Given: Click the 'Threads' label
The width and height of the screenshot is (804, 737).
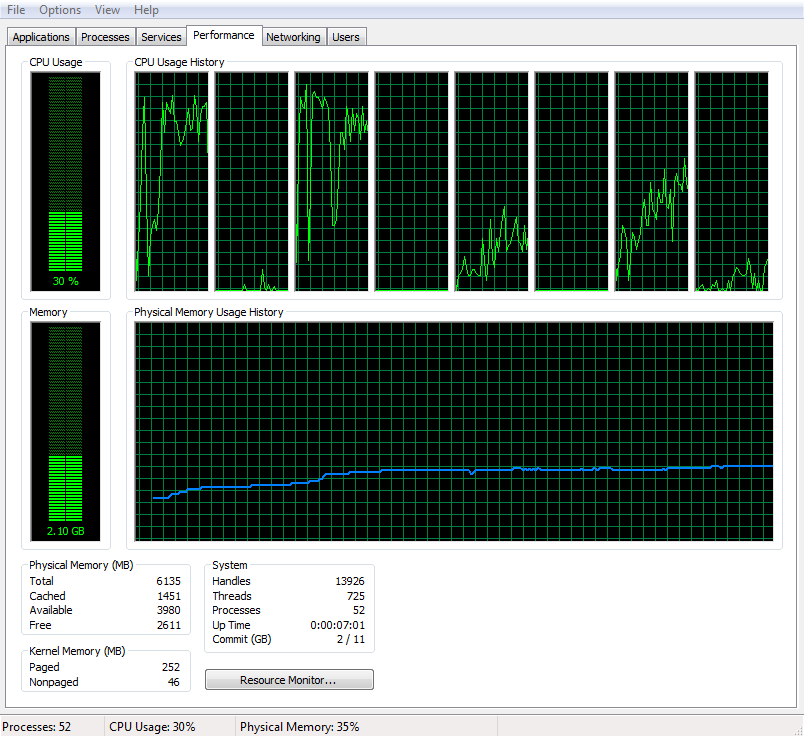Looking at the screenshot, I should coord(232,596).
